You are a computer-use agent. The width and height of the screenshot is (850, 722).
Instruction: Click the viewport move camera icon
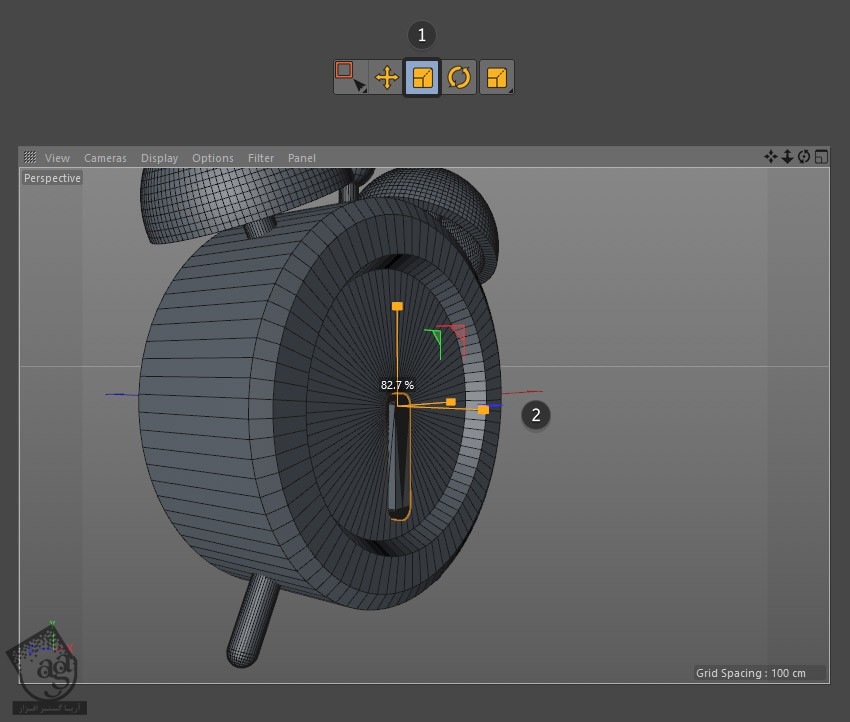pos(770,157)
